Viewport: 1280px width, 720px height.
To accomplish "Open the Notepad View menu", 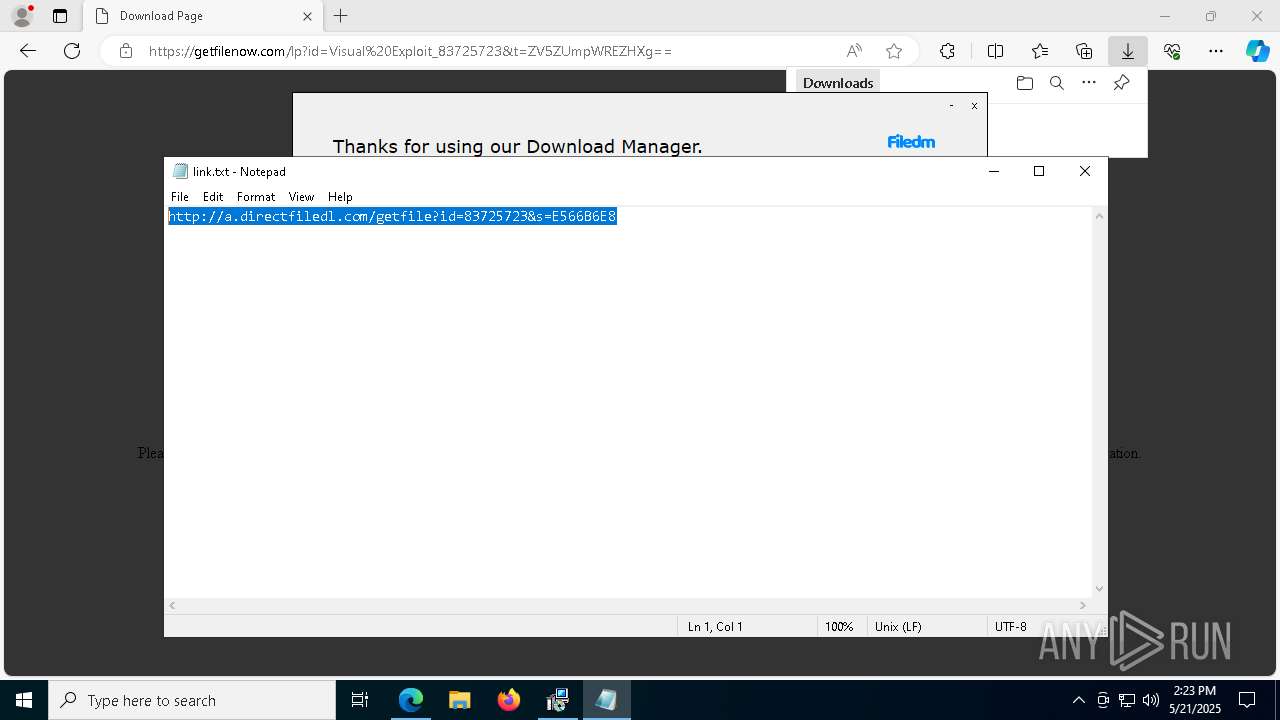I will [x=301, y=197].
